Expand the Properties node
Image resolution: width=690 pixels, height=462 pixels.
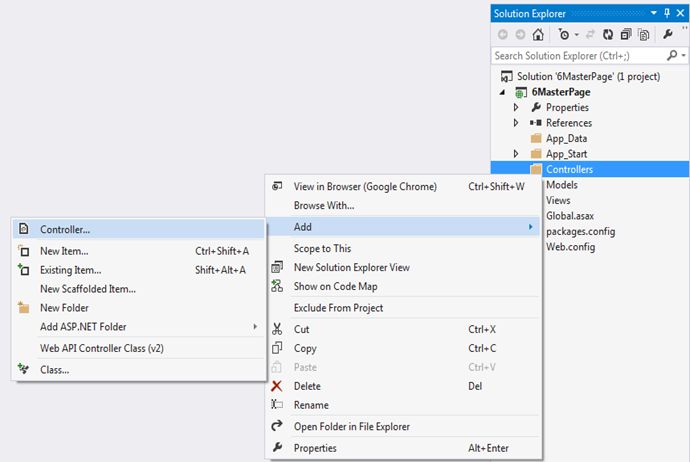pyautogui.click(x=516, y=107)
